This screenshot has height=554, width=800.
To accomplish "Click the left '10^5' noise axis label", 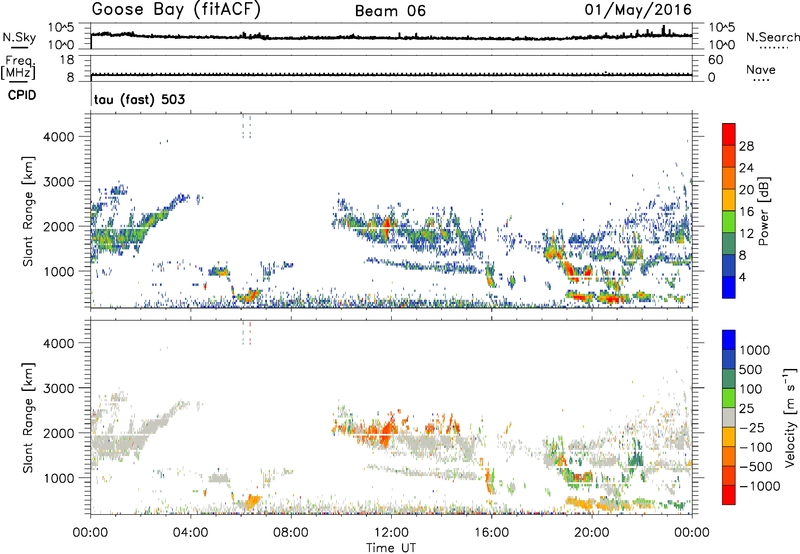I will tap(61, 28).
